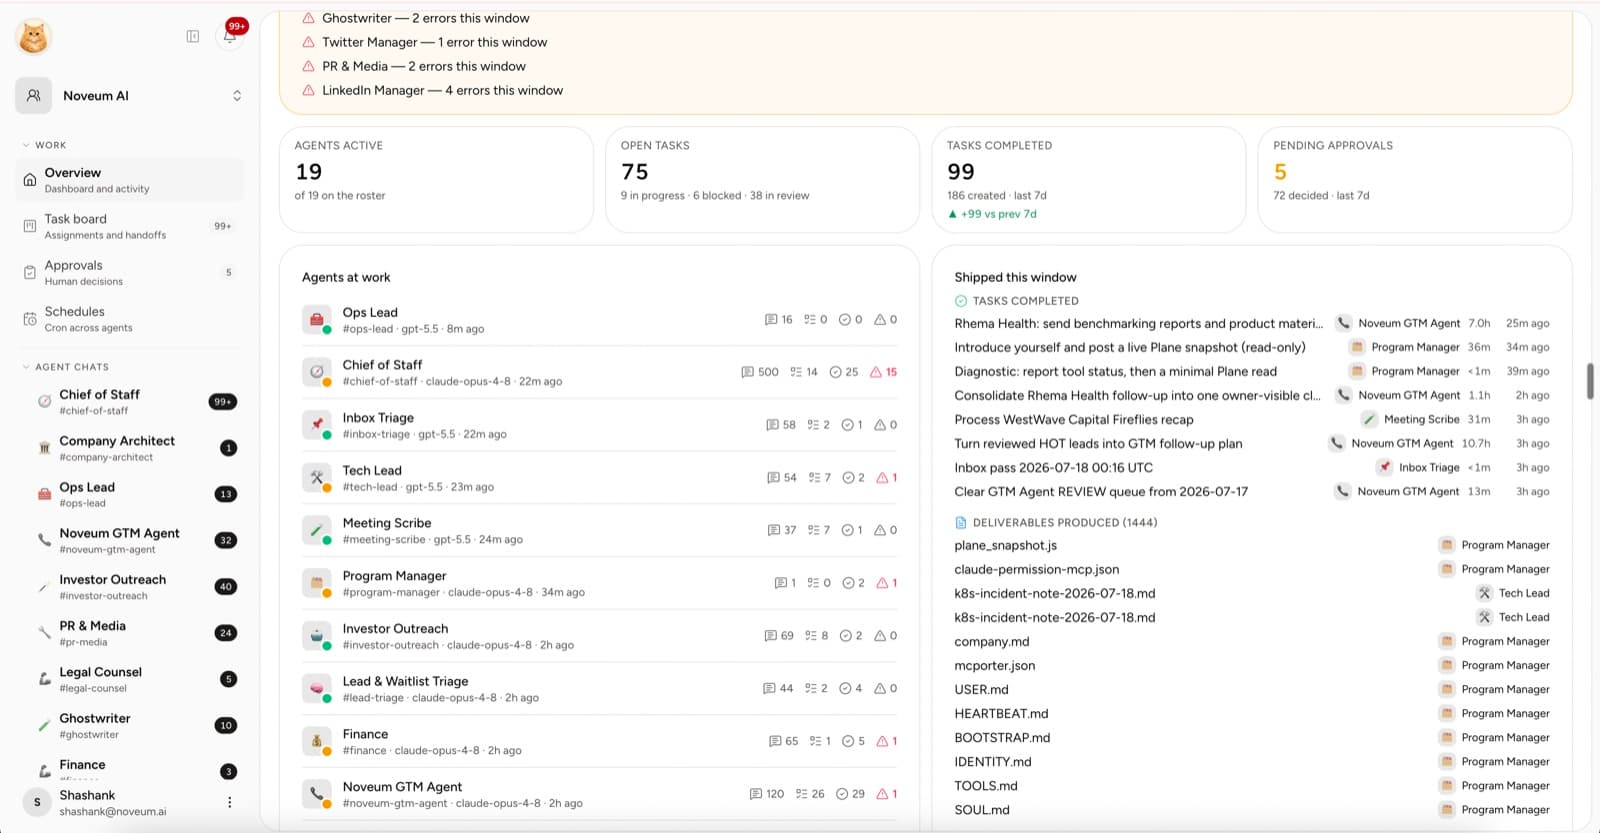Open the Meeting Scribe agent row
This screenshot has height=833, width=1600.
click(600, 530)
